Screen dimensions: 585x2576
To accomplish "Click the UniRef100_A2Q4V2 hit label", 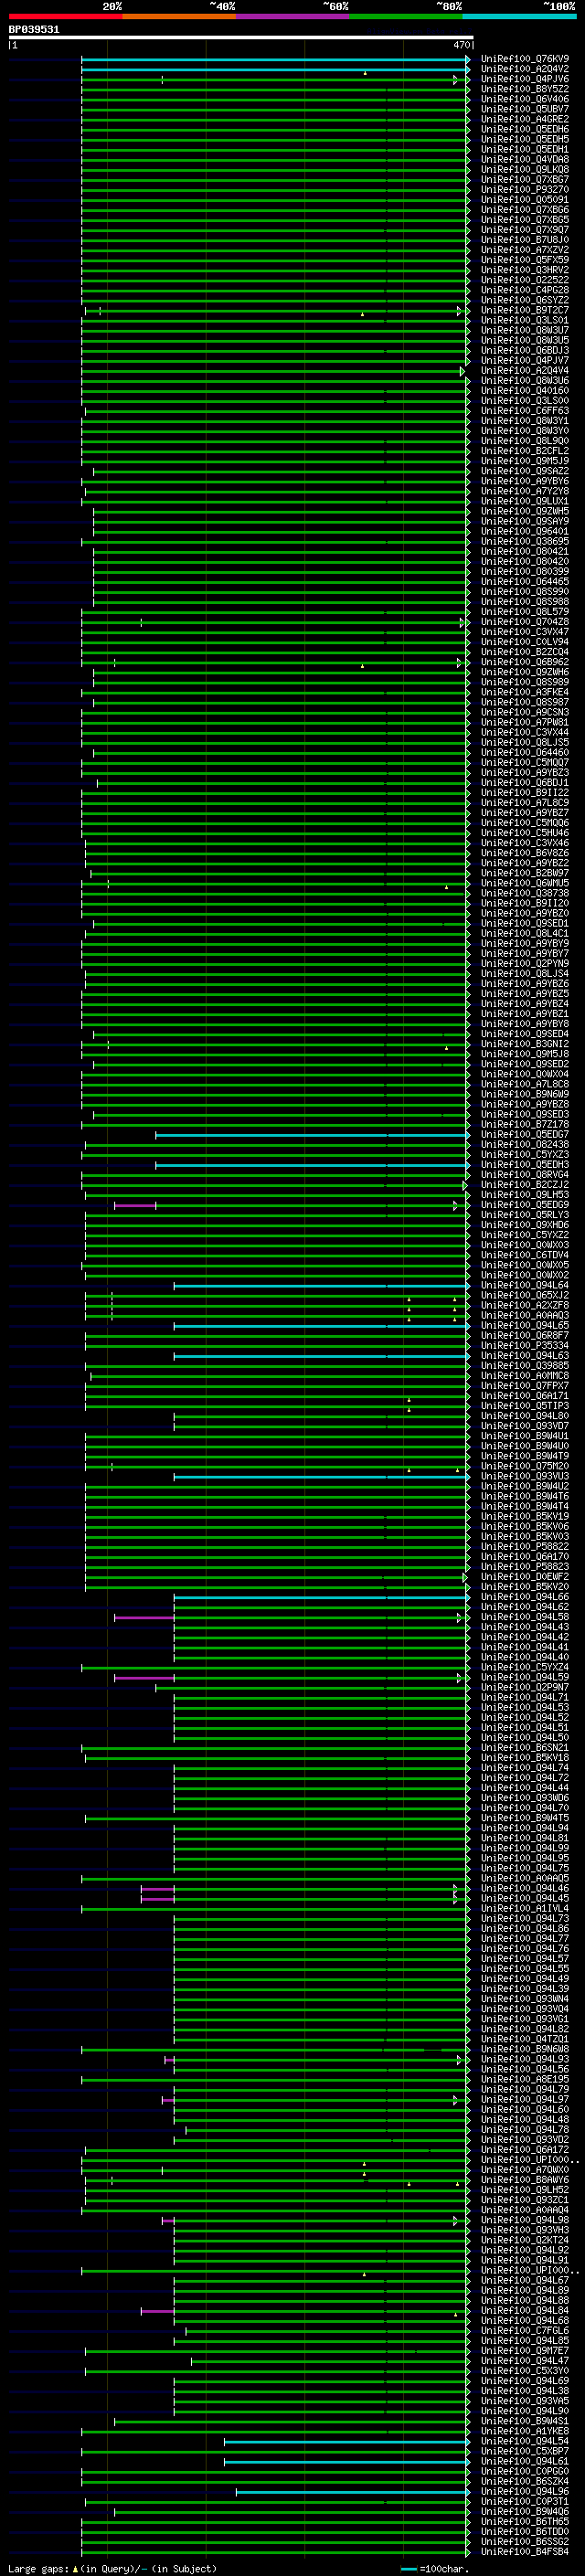I will tap(525, 69).
